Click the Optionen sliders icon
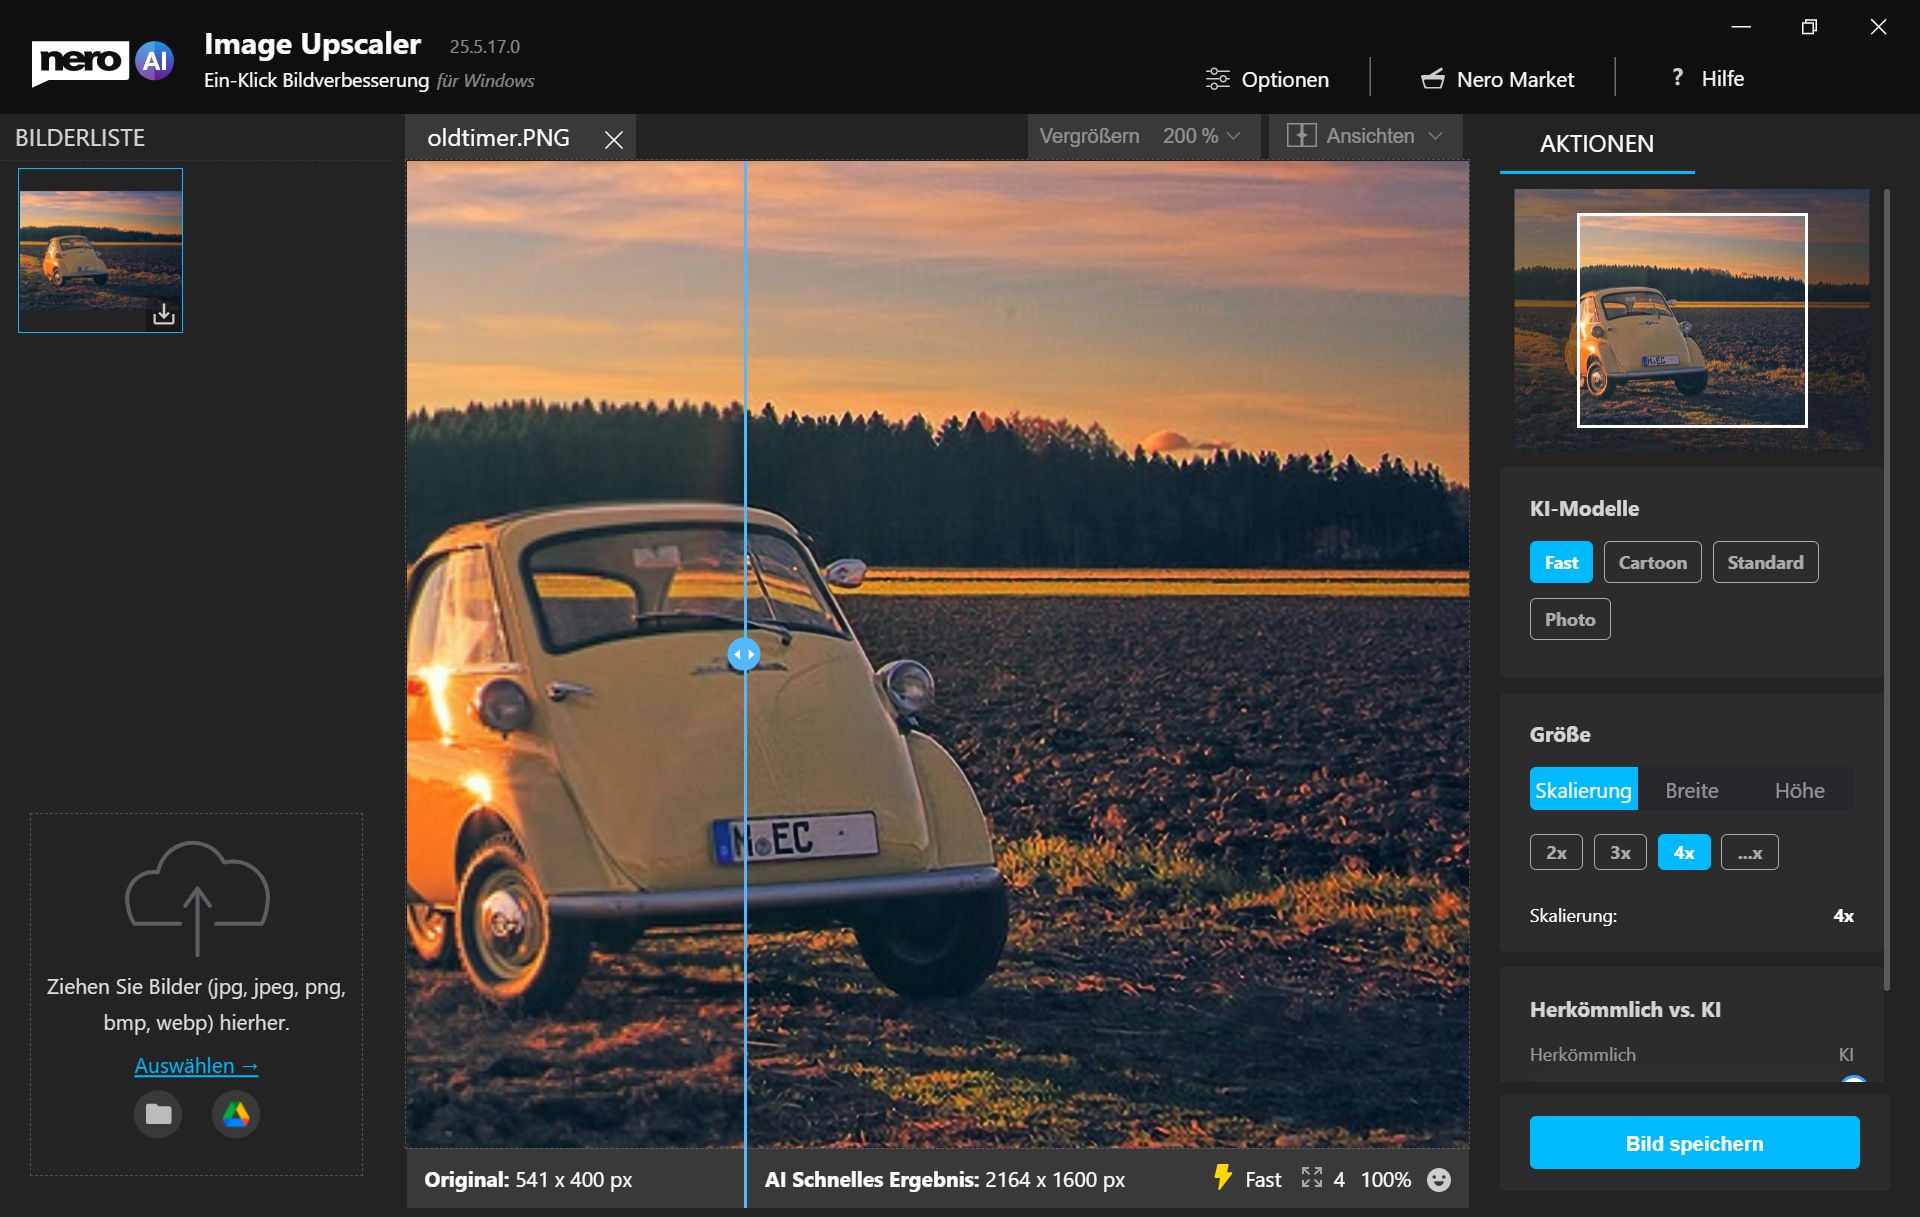This screenshot has width=1920, height=1217. (1217, 79)
